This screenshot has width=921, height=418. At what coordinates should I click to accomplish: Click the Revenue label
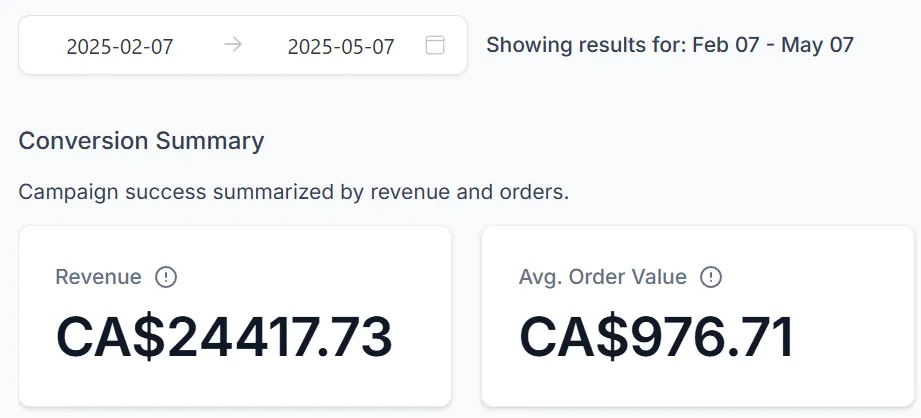[98, 277]
